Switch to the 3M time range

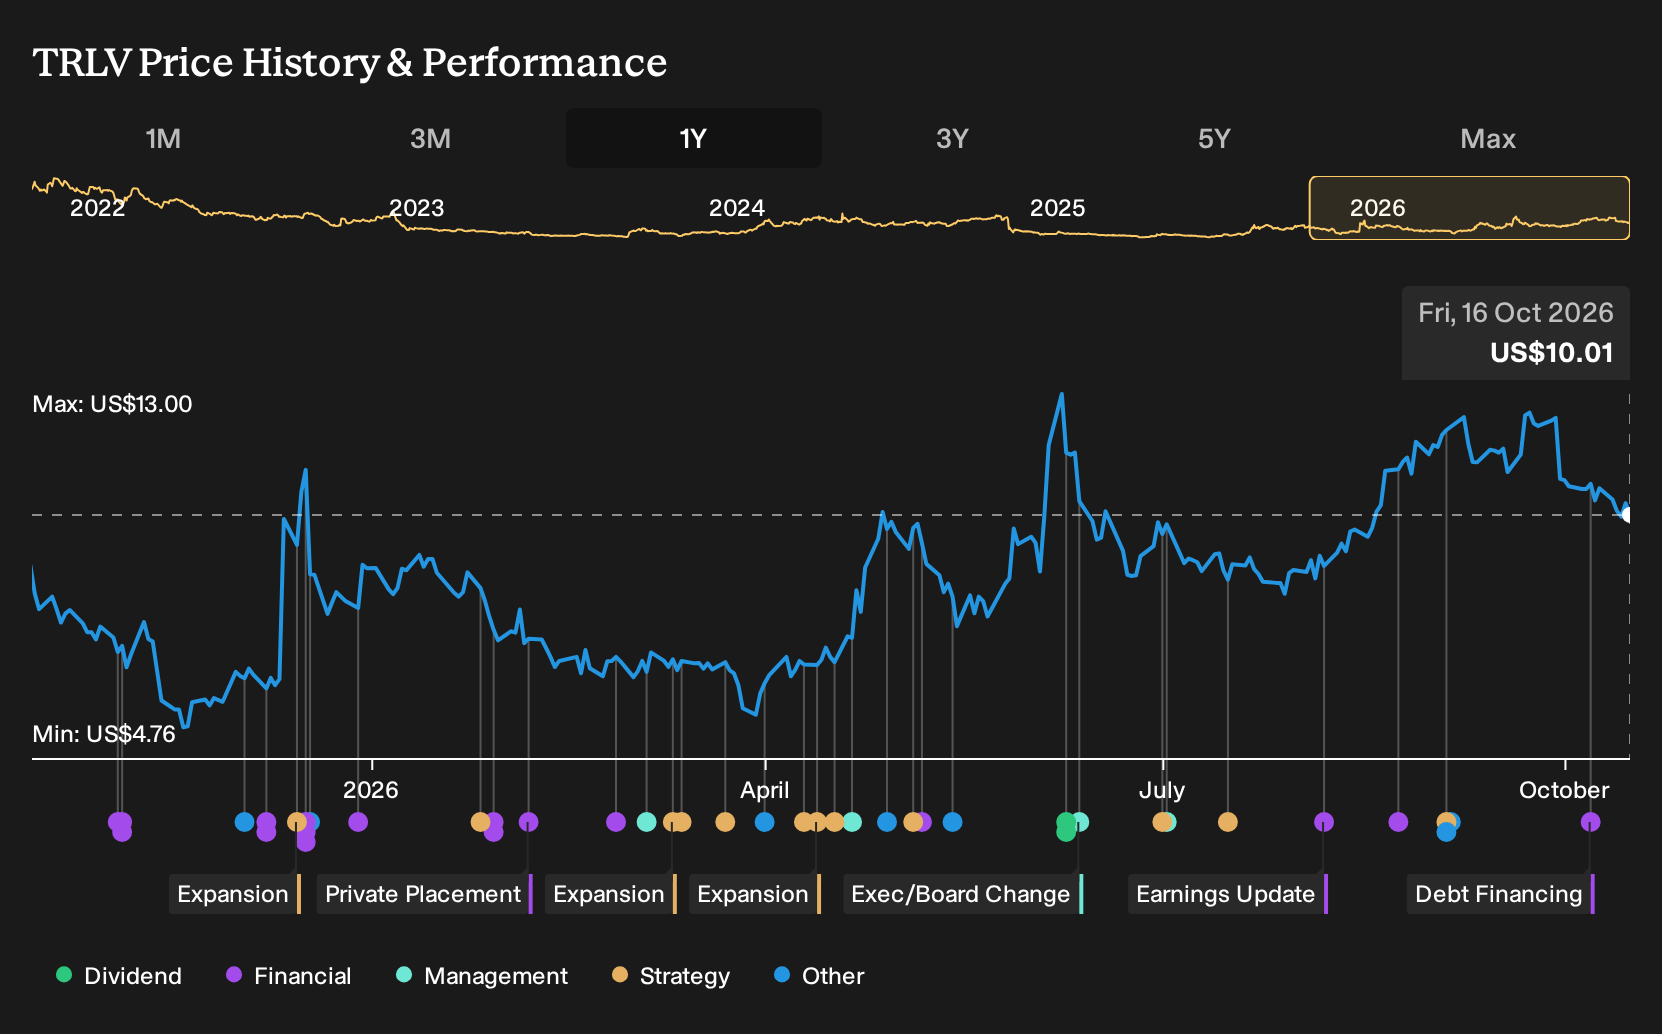click(x=430, y=138)
